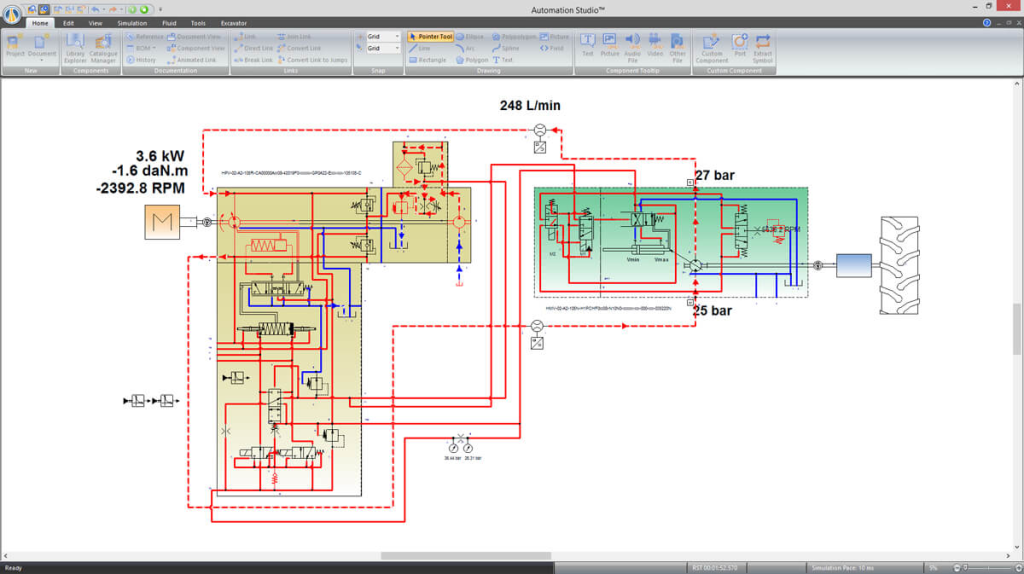Select the Ellipse drawing tool
The image size is (1024, 574).
pyautogui.click(x=470, y=37)
